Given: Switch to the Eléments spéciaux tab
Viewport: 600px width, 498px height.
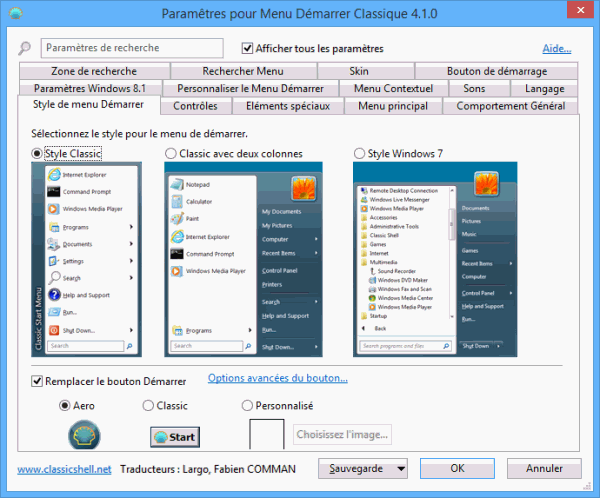Looking at the screenshot, I should pyautogui.click(x=288, y=106).
